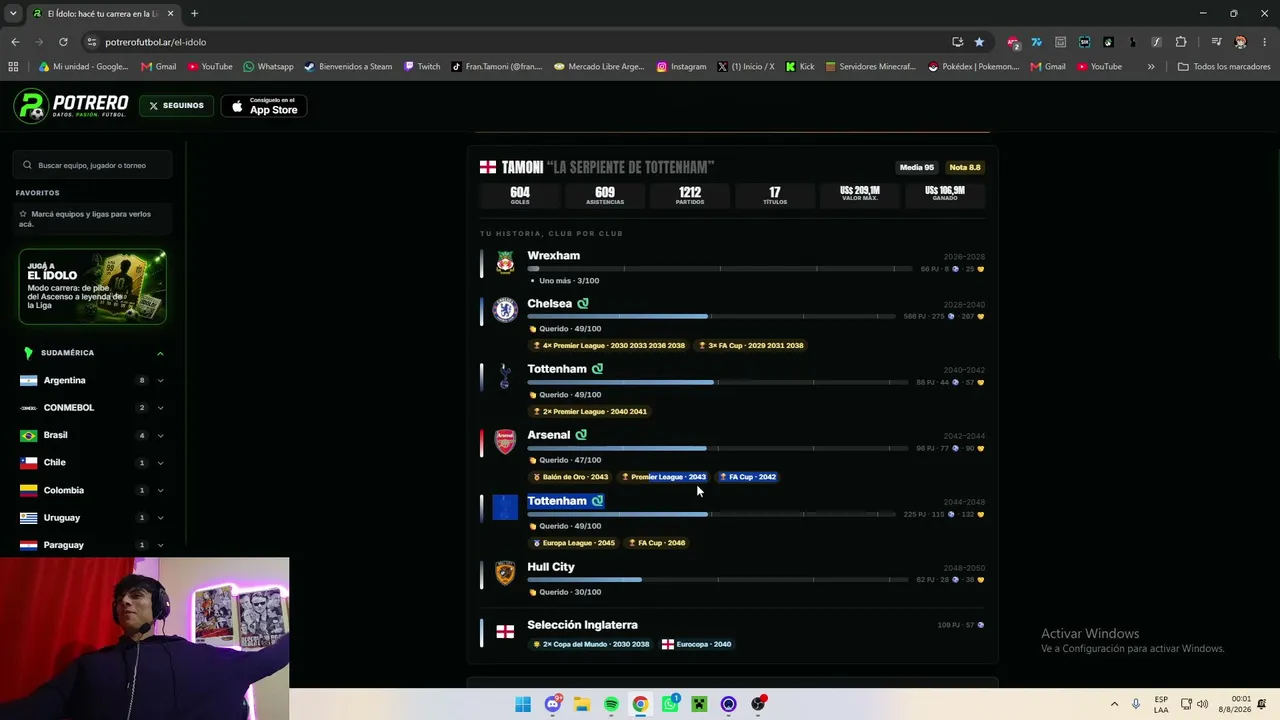Click the Hull City club crest
The image size is (1280, 720).
point(505,573)
